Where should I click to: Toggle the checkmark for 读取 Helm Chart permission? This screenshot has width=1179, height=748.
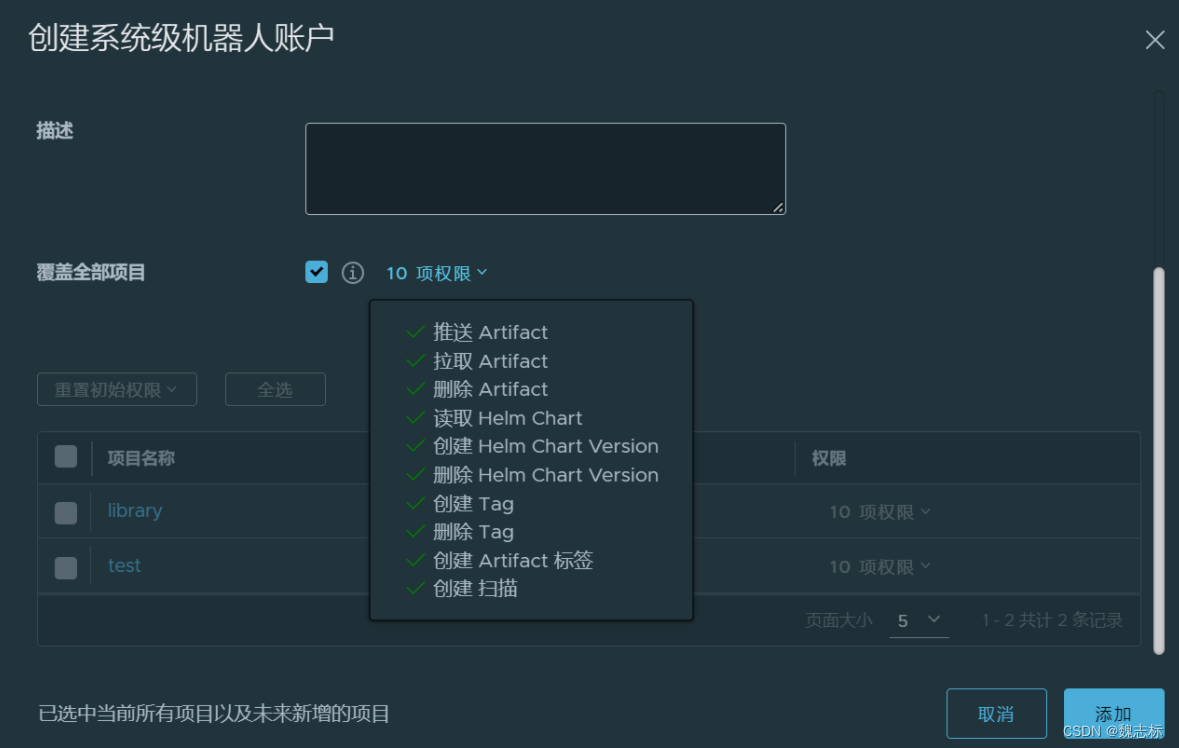coord(415,418)
